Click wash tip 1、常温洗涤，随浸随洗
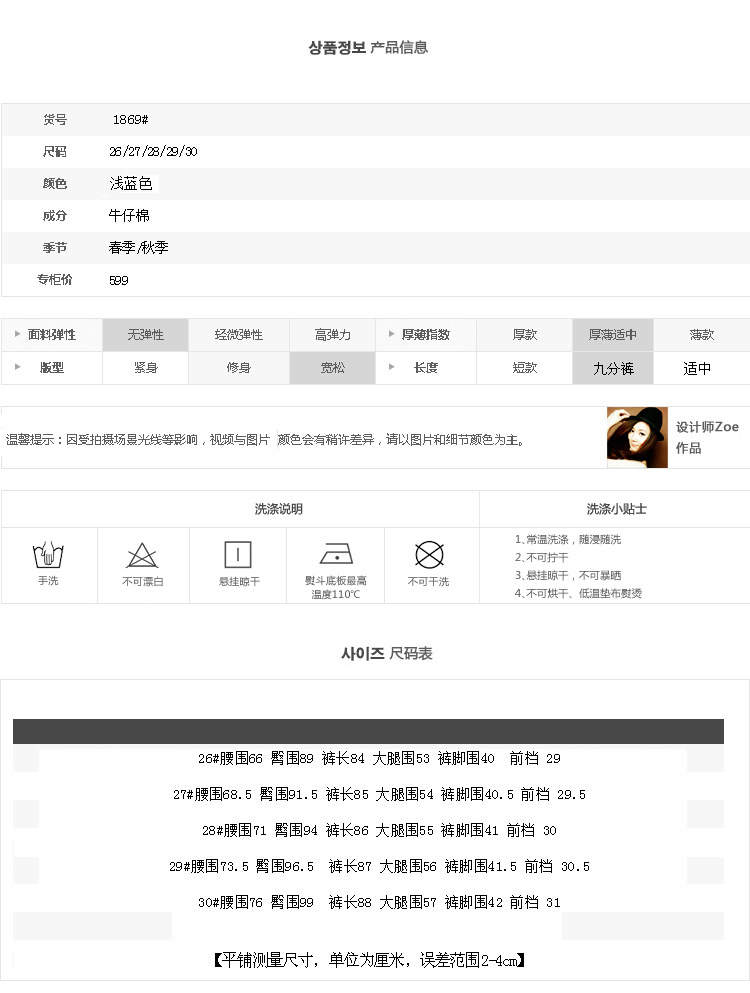Viewport: 750px width, 993px height. click(568, 540)
